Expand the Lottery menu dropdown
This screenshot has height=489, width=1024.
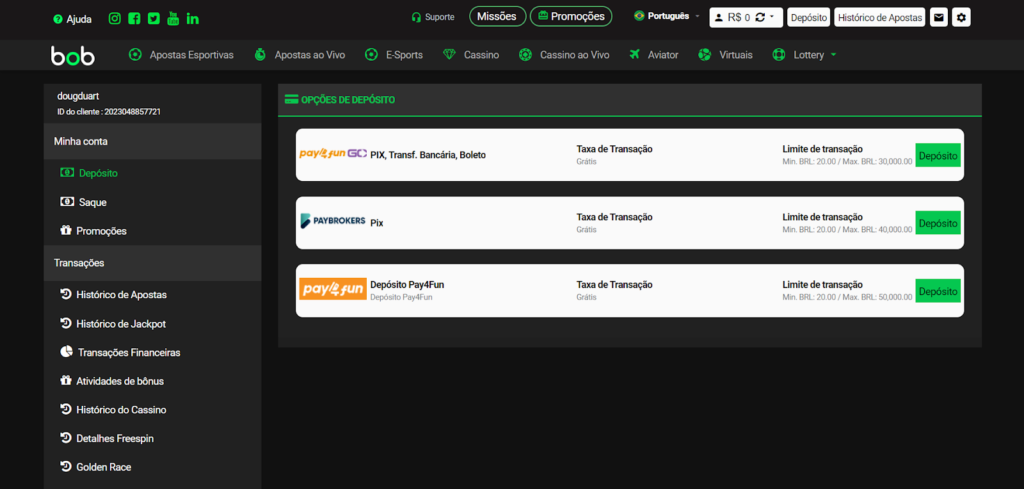tap(833, 55)
